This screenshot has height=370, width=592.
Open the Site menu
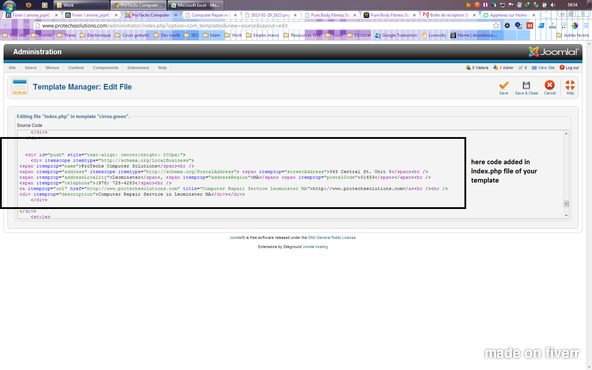coord(12,68)
